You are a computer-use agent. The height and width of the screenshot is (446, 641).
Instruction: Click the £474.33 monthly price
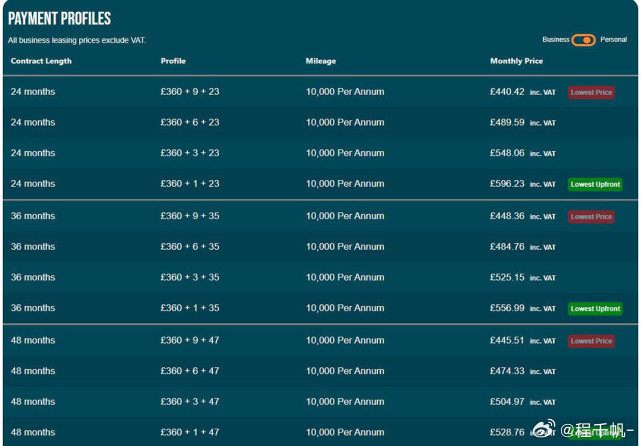point(507,371)
